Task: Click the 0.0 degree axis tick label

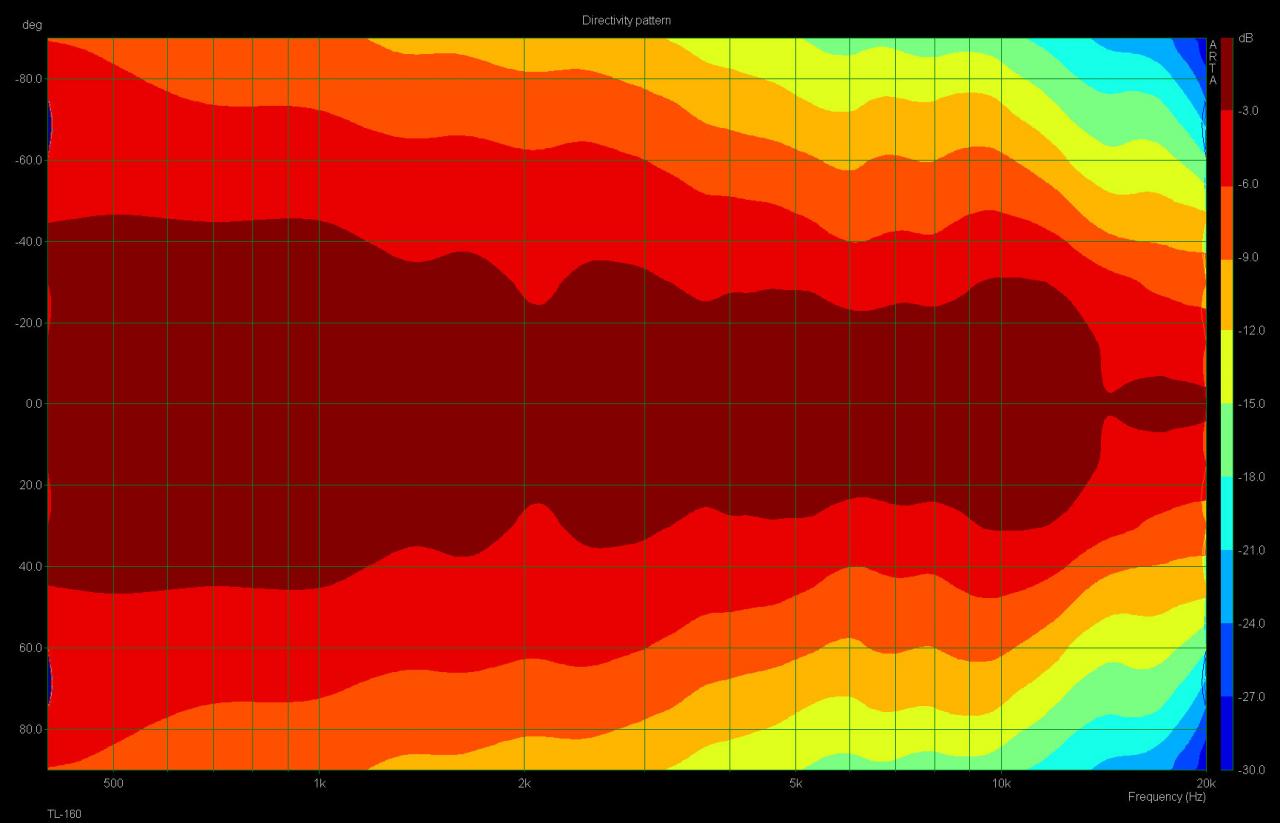Action: pos(30,404)
